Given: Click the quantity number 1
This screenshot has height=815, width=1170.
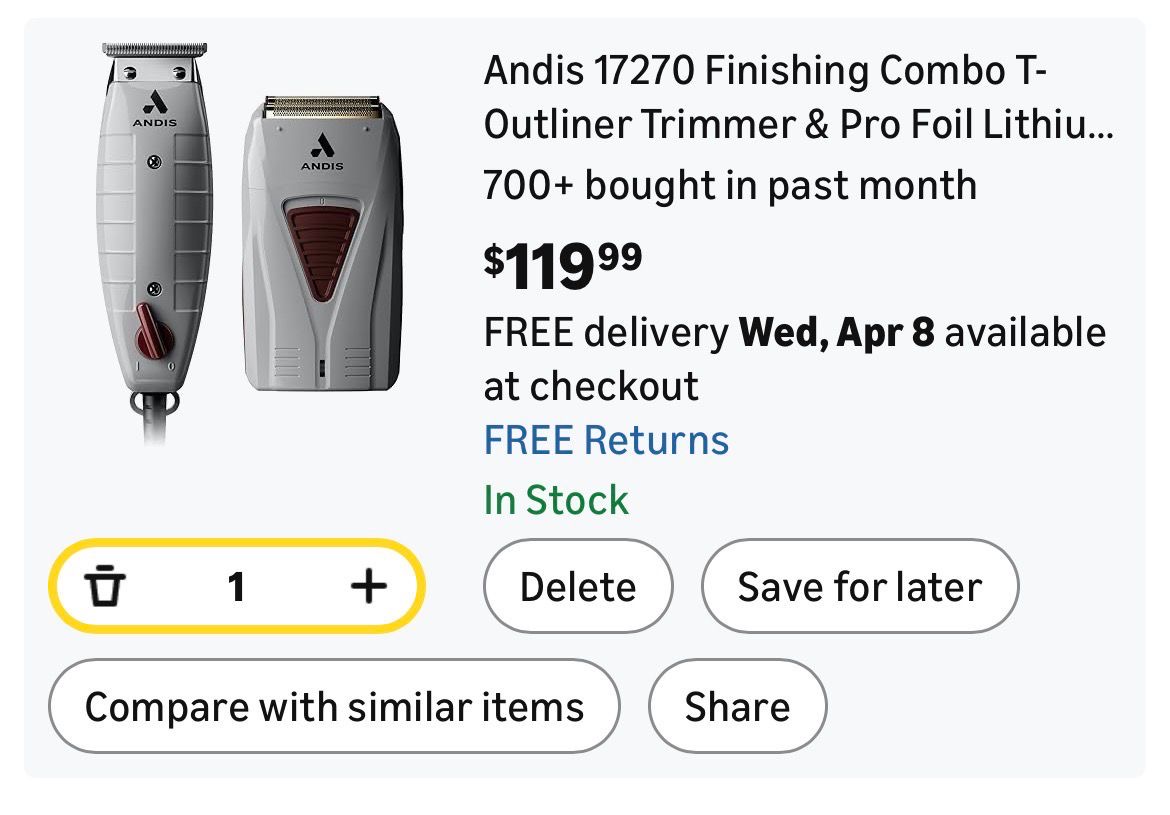Looking at the screenshot, I should coord(236,587).
